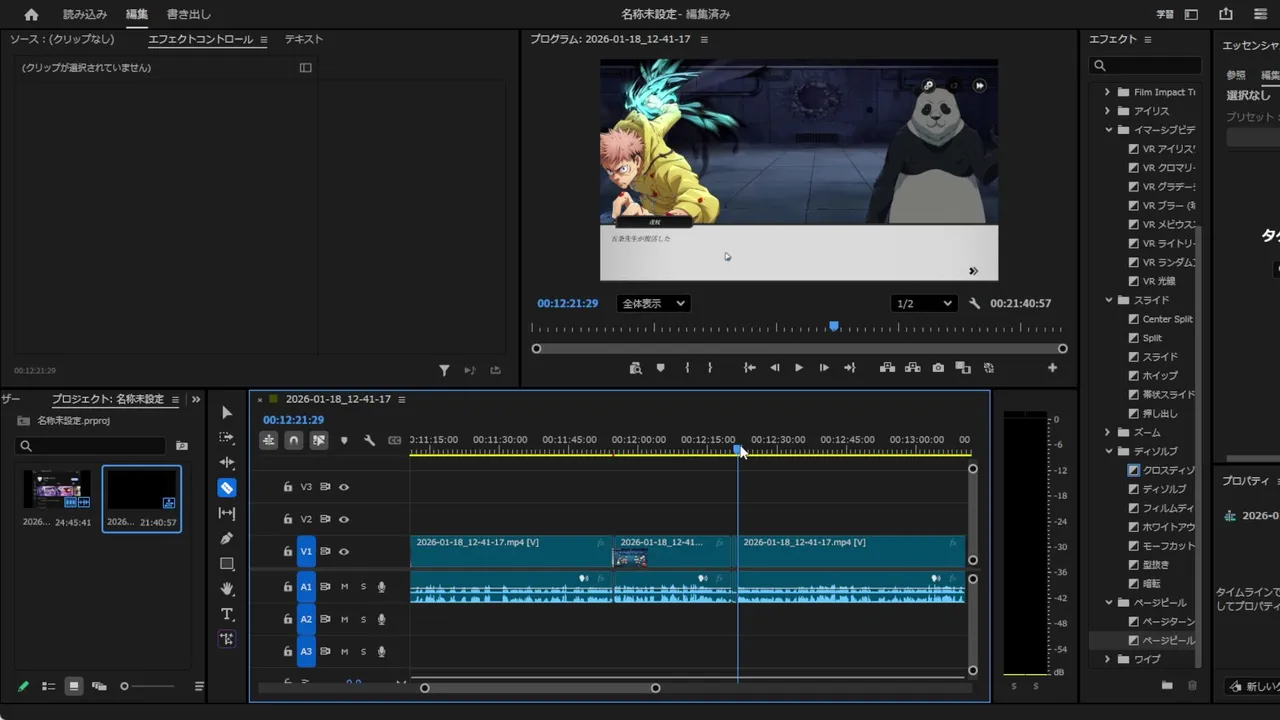1280x720 pixels.
Task: Select the Rectangle shape tool
Action: point(227,563)
